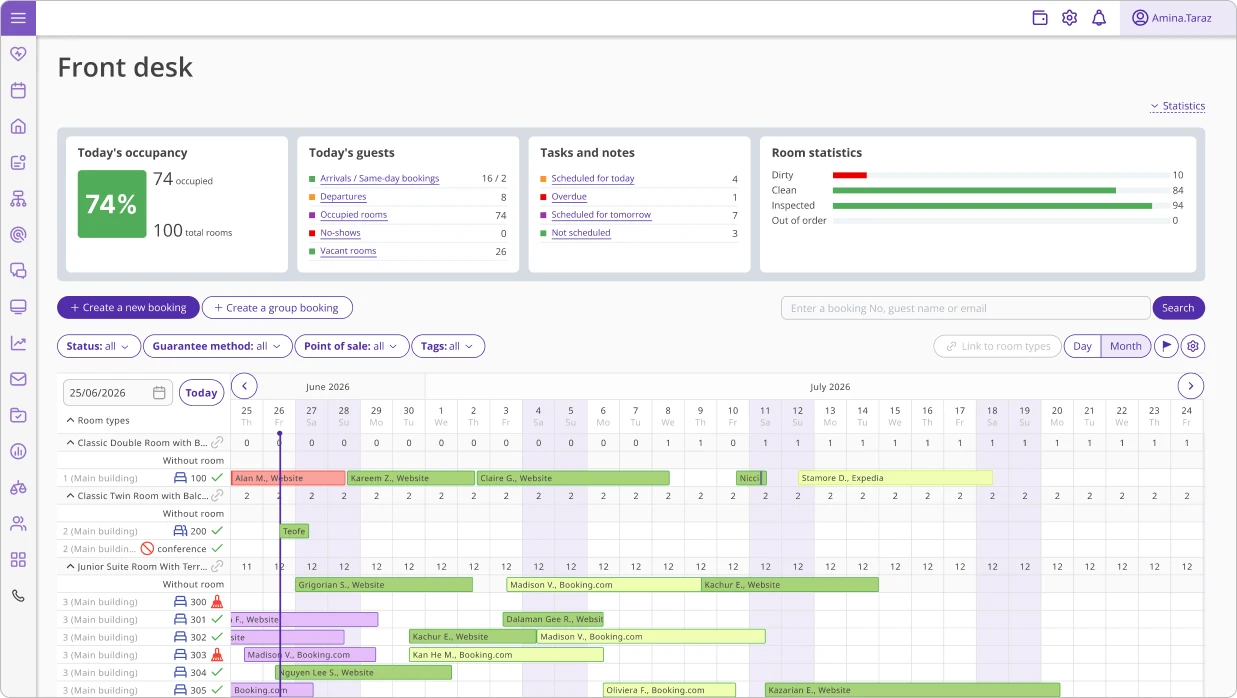Click Create a new booking button
The height and width of the screenshot is (698, 1237).
tap(128, 307)
